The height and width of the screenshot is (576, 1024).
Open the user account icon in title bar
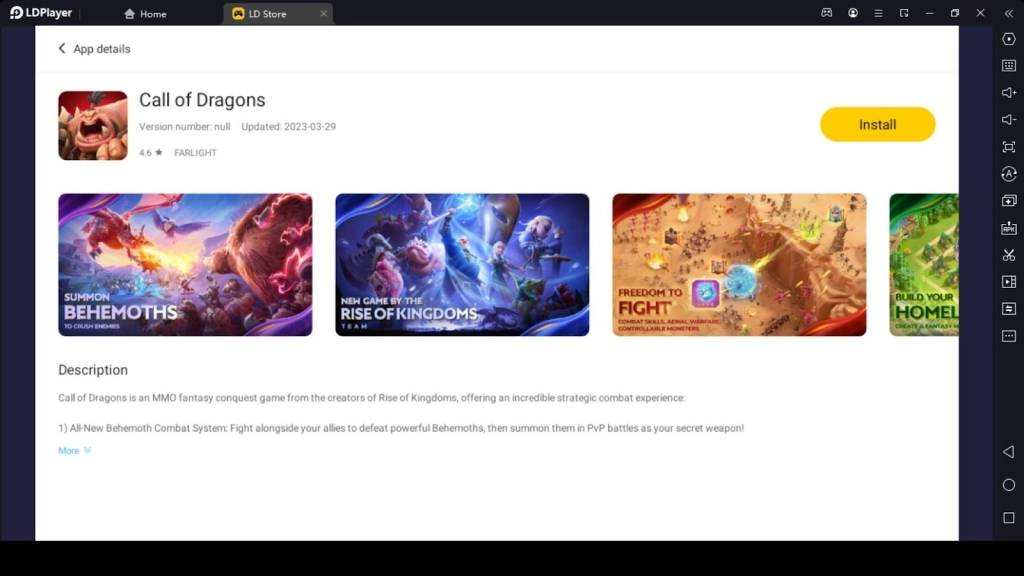click(853, 13)
